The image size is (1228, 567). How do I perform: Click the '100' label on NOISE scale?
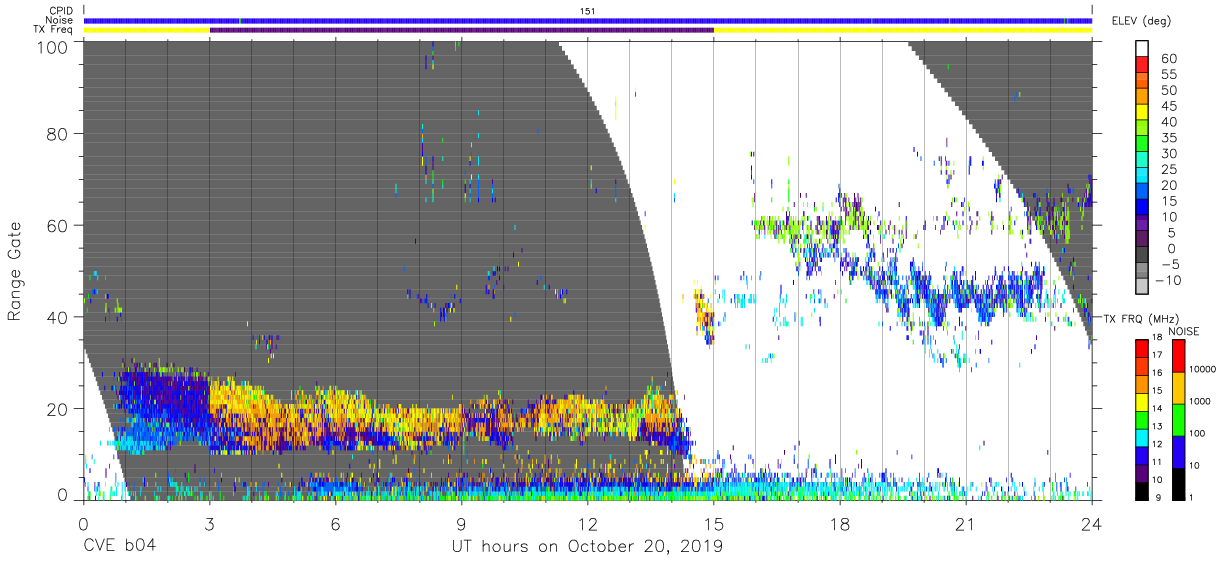click(x=1197, y=434)
